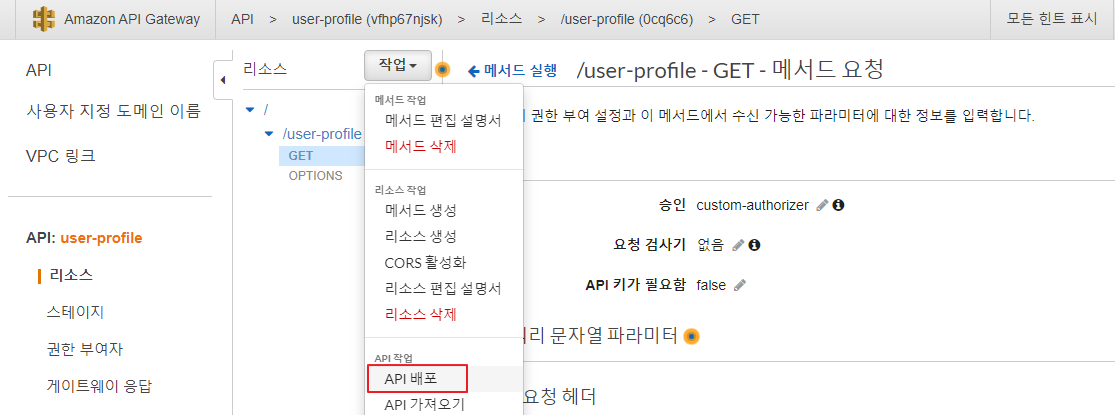Image resolution: width=1115 pixels, height=415 pixels.
Task: Go back via 메서드 실행 link
Action: click(x=511, y=70)
